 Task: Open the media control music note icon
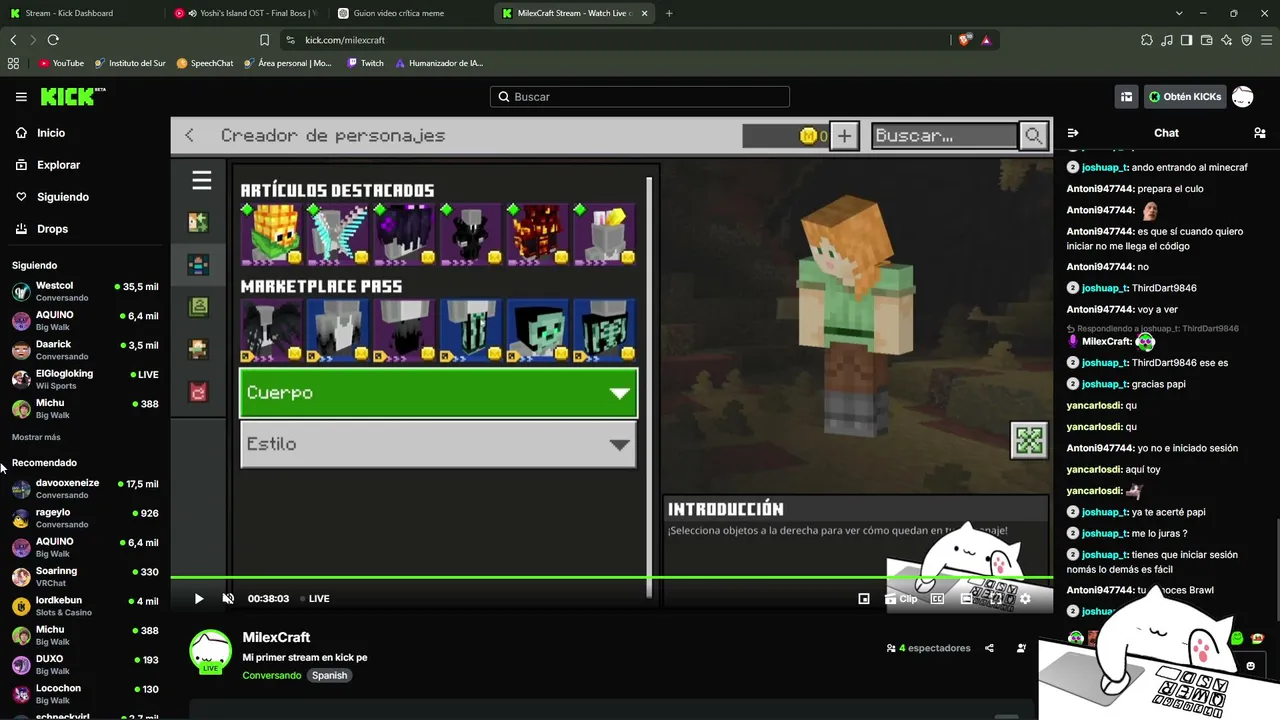click(1167, 40)
